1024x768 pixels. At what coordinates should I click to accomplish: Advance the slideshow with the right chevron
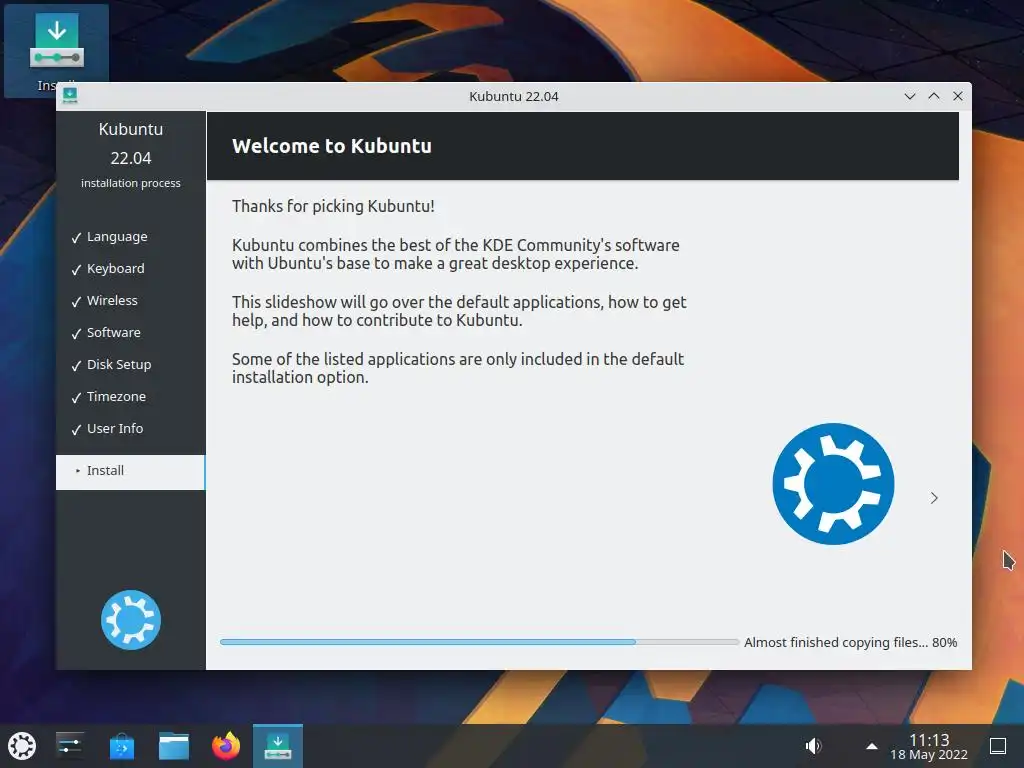934,498
